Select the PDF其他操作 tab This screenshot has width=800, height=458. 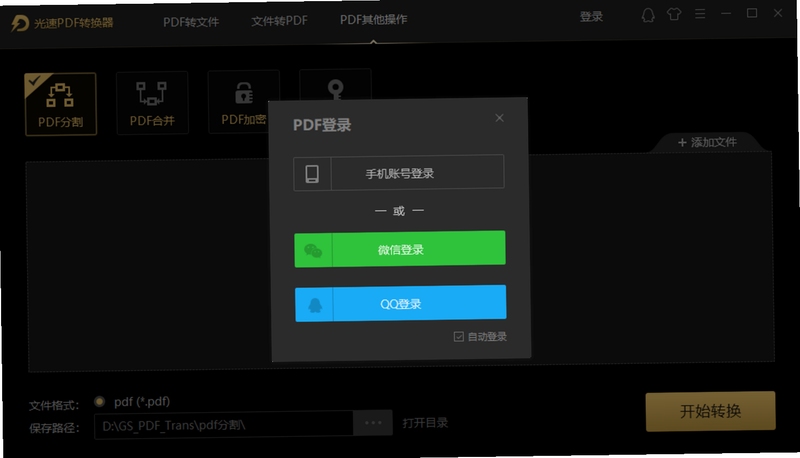[373, 19]
